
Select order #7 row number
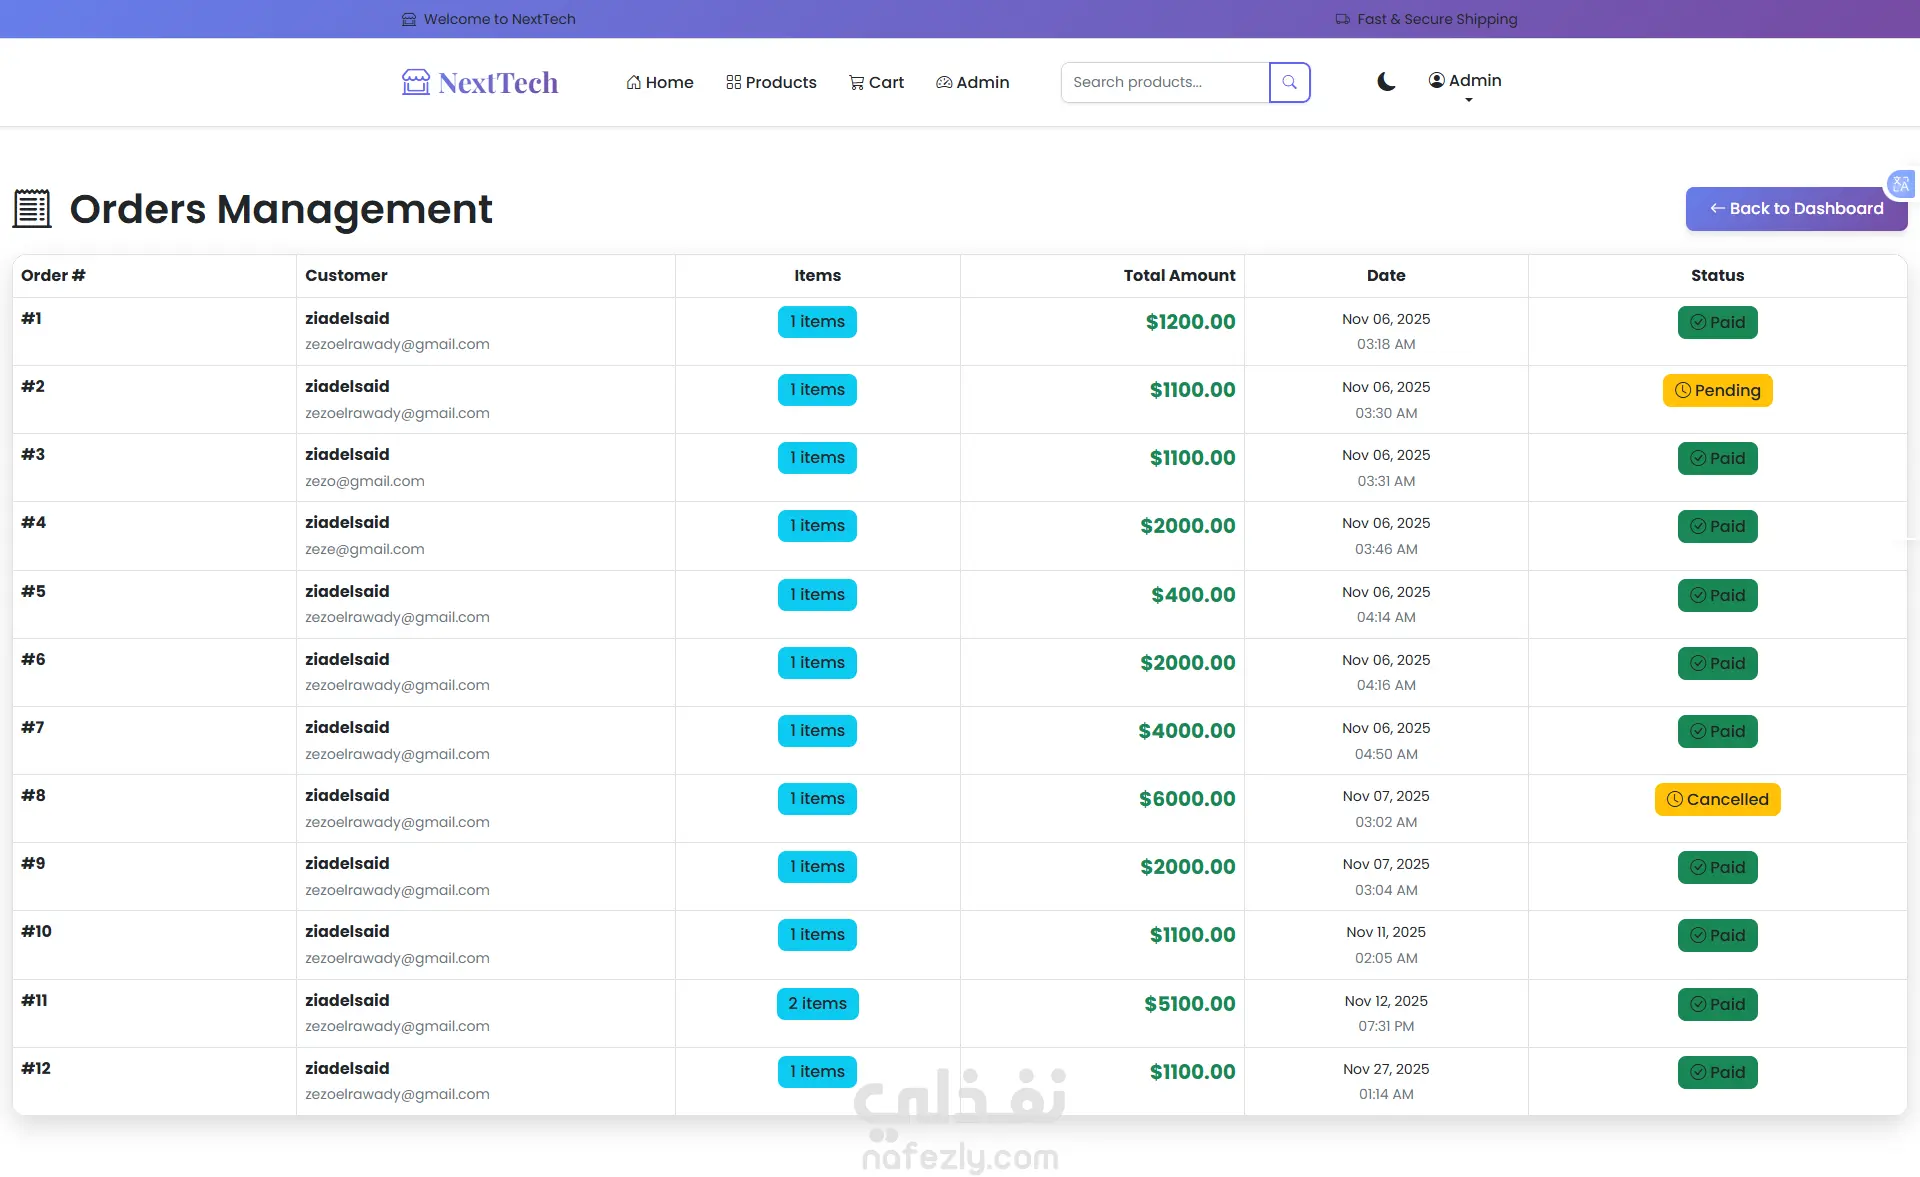pyautogui.click(x=33, y=727)
